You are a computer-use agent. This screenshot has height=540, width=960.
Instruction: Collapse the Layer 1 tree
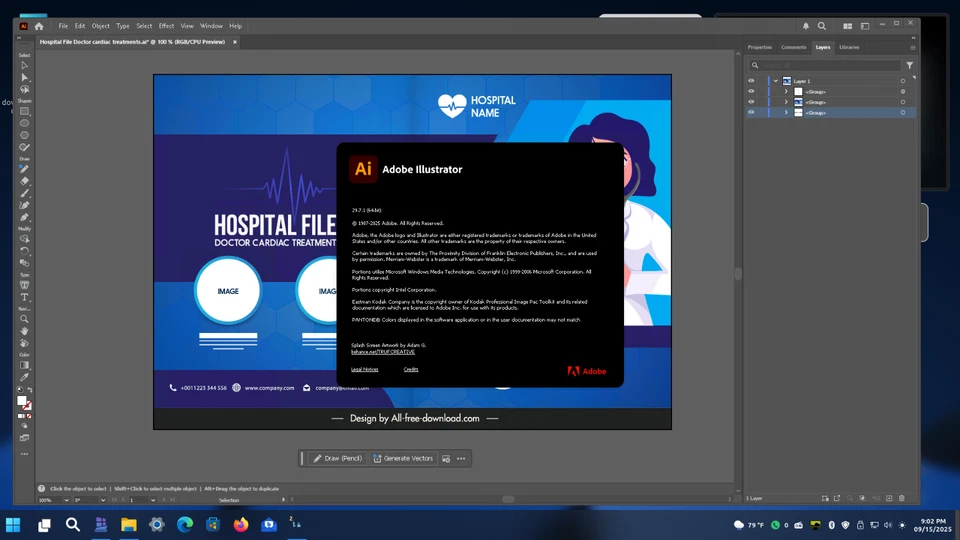775,81
